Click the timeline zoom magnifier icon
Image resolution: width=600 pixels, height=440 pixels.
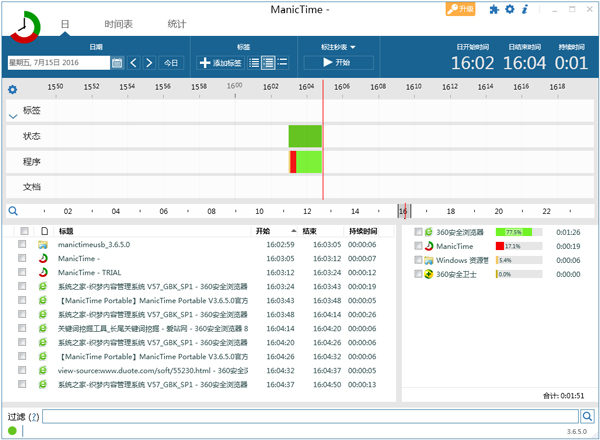click(x=13, y=211)
